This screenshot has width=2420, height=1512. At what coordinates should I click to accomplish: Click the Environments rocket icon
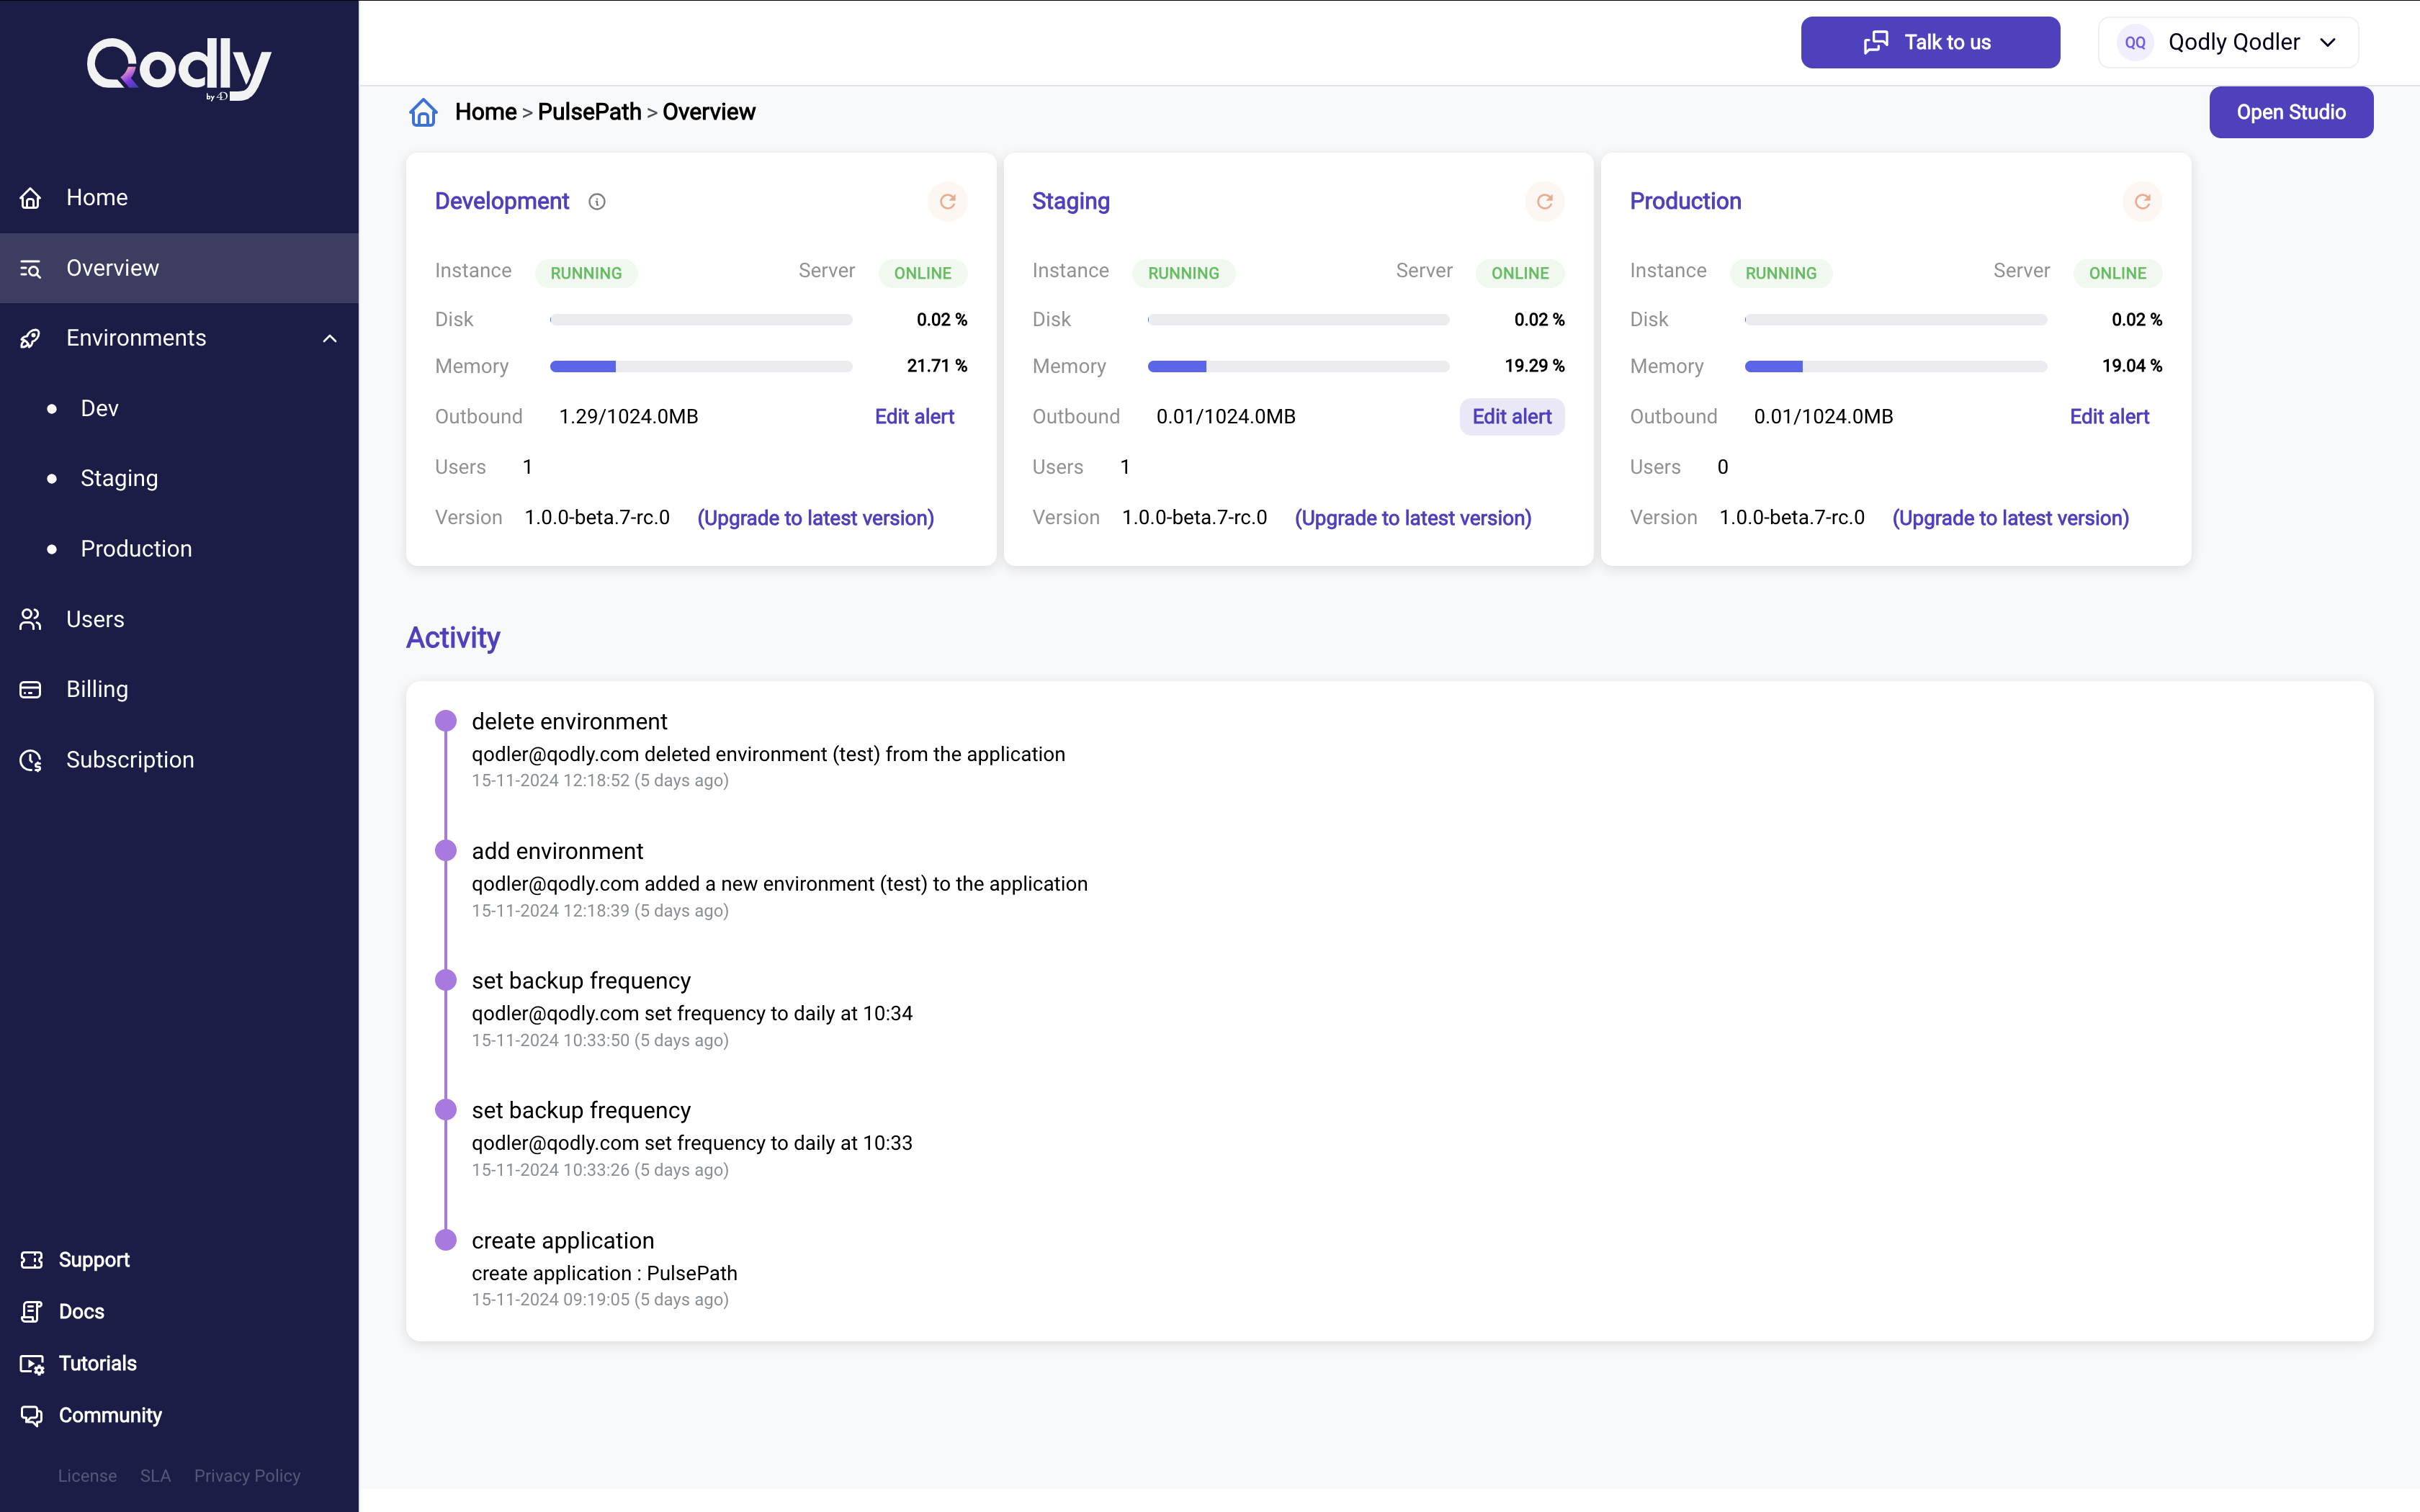[31, 338]
